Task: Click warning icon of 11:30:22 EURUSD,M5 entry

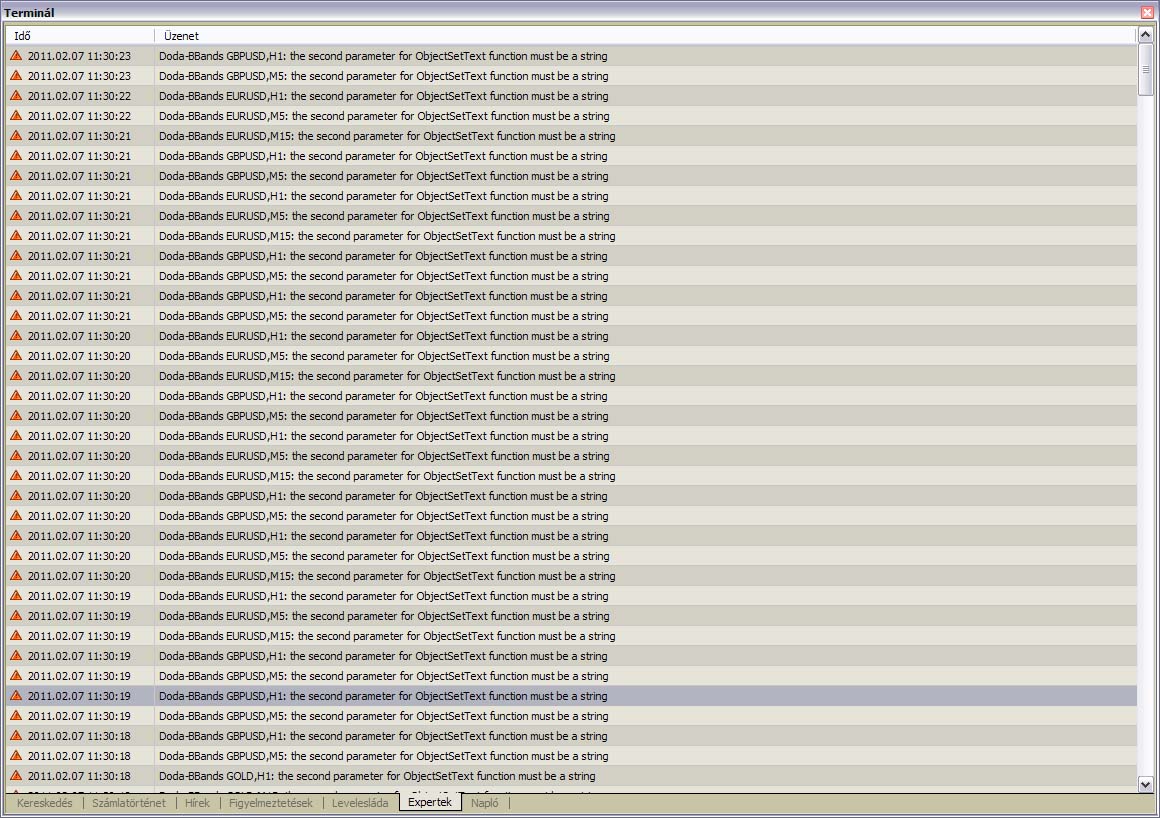Action: tap(16, 116)
